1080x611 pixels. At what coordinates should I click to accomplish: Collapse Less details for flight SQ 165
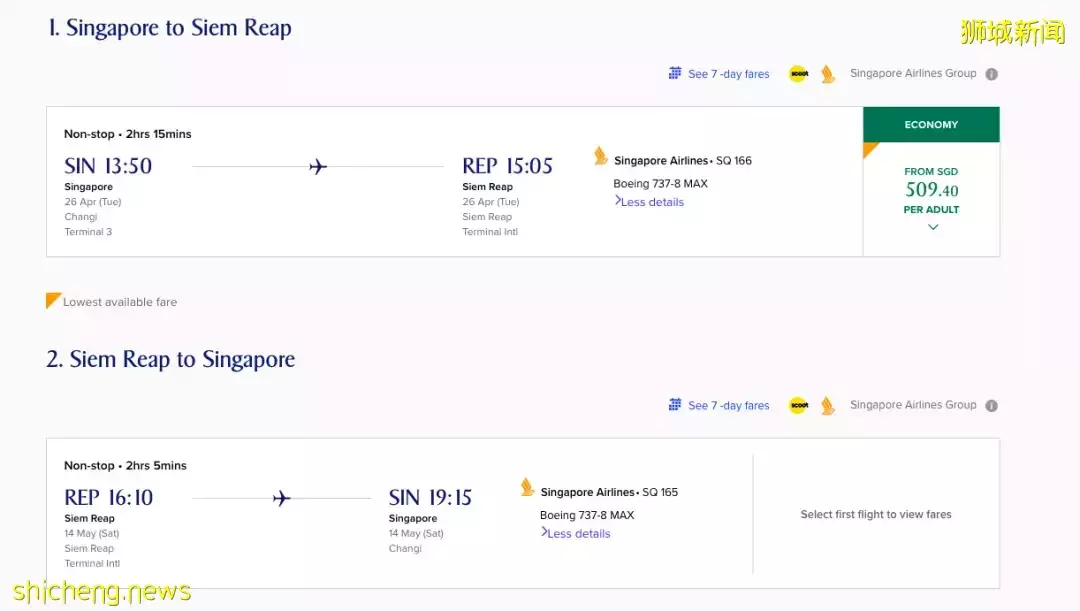tap(577, 533)
